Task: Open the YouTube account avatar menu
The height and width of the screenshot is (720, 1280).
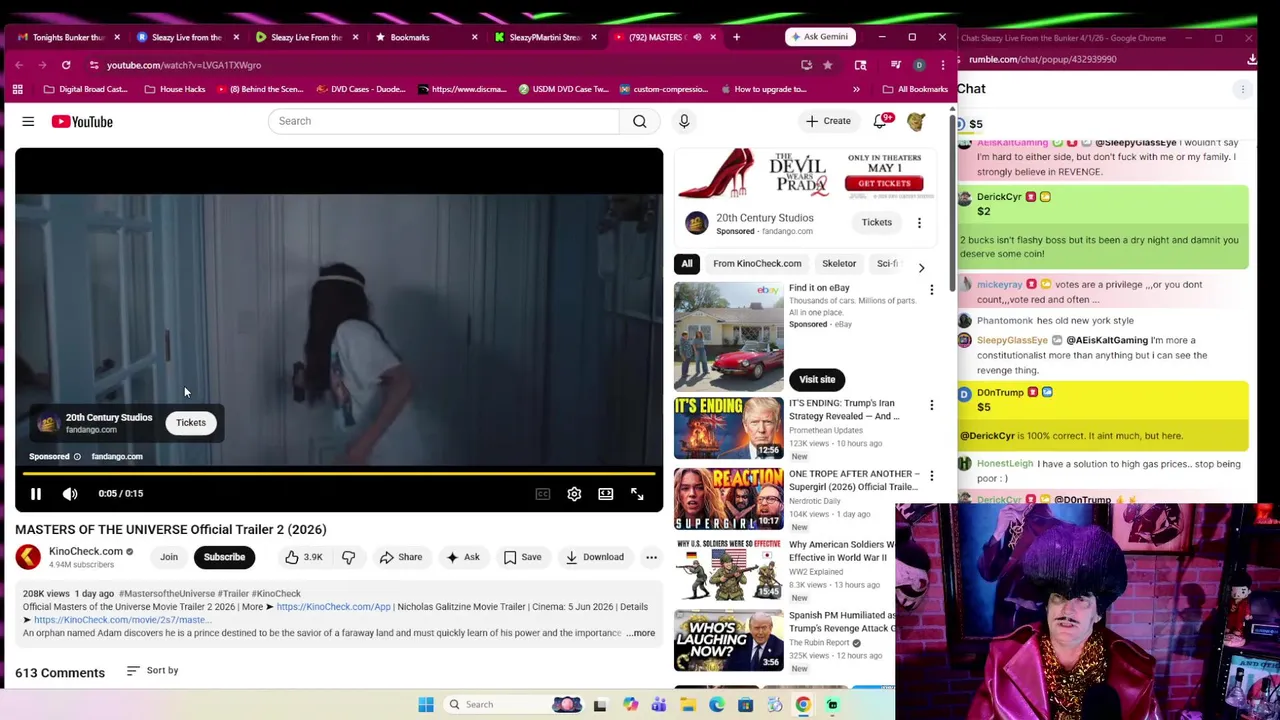Action: tap(916, 121)
